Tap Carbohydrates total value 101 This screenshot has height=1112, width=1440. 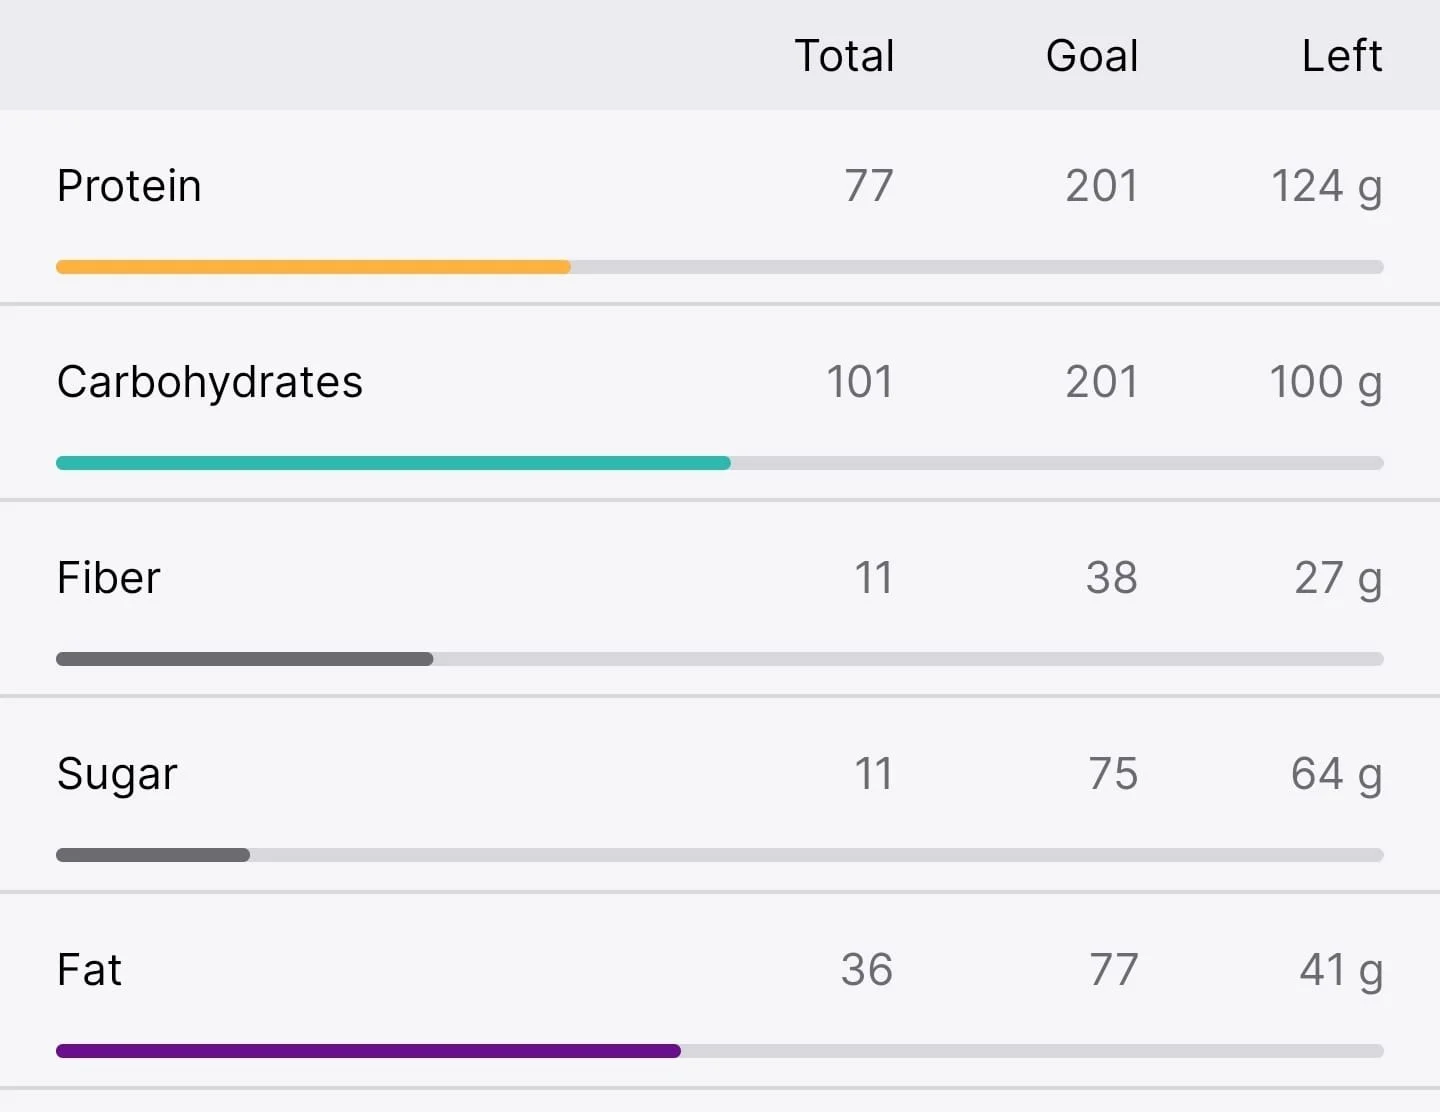click(x=860, y=382)
